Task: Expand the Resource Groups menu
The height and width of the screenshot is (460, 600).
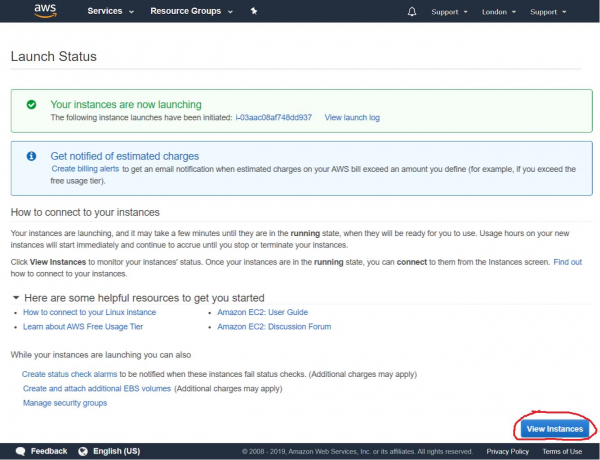Action: pyautogui.click(x=191, y=12)
